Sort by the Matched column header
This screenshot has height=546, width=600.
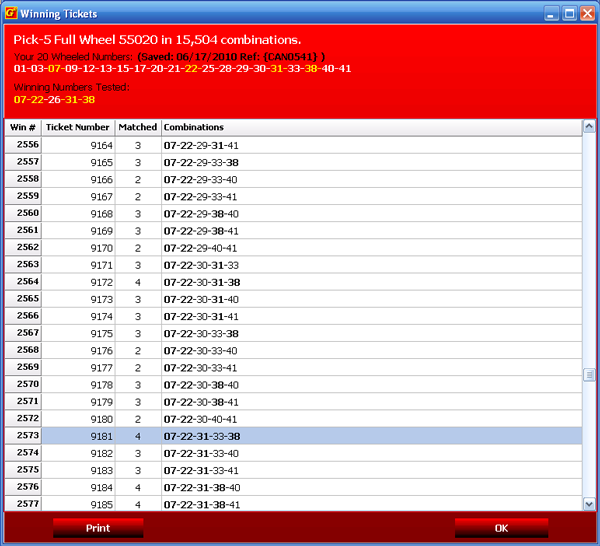pyautogui.click(x=138, y=127)
